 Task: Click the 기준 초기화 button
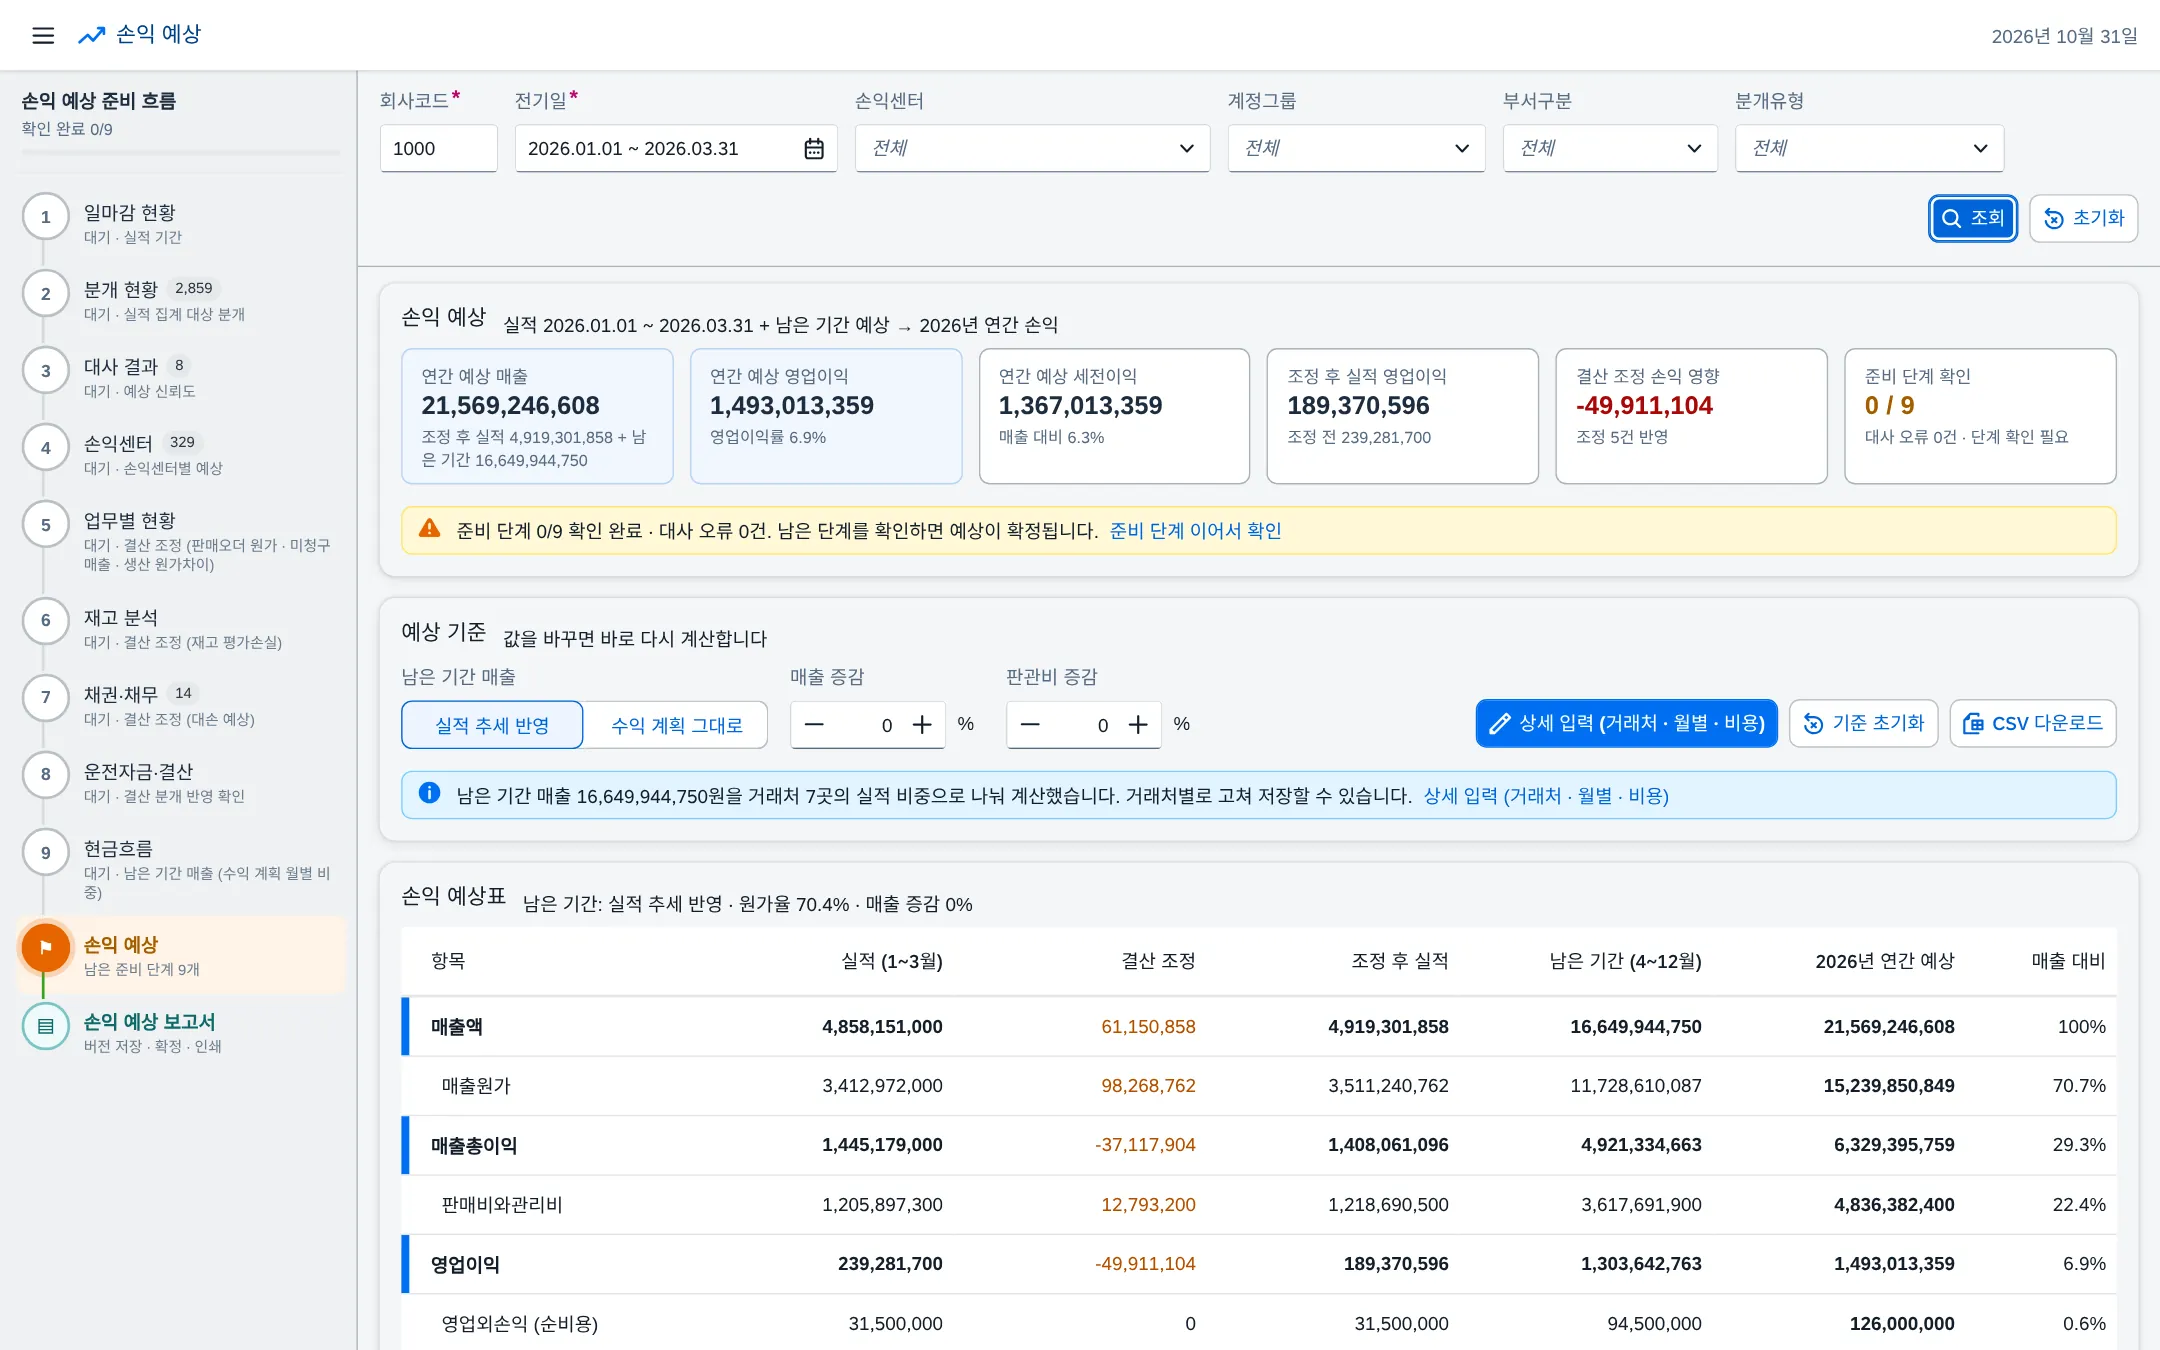[x=1863, y=723]
